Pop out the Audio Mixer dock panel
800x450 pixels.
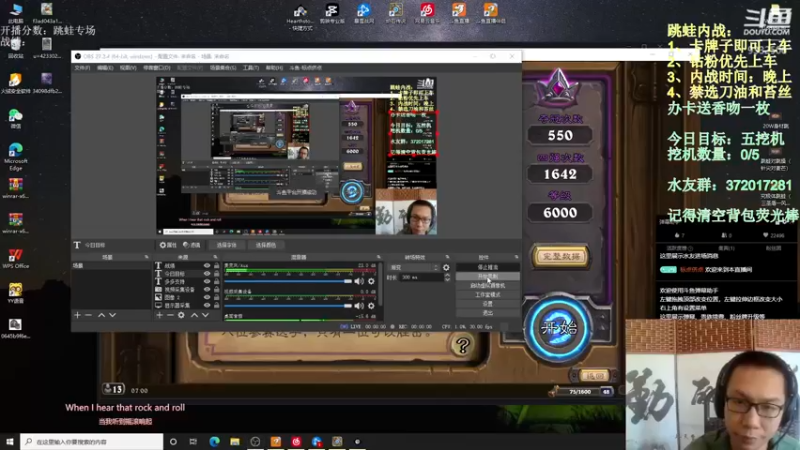click(x=379, y=257)
